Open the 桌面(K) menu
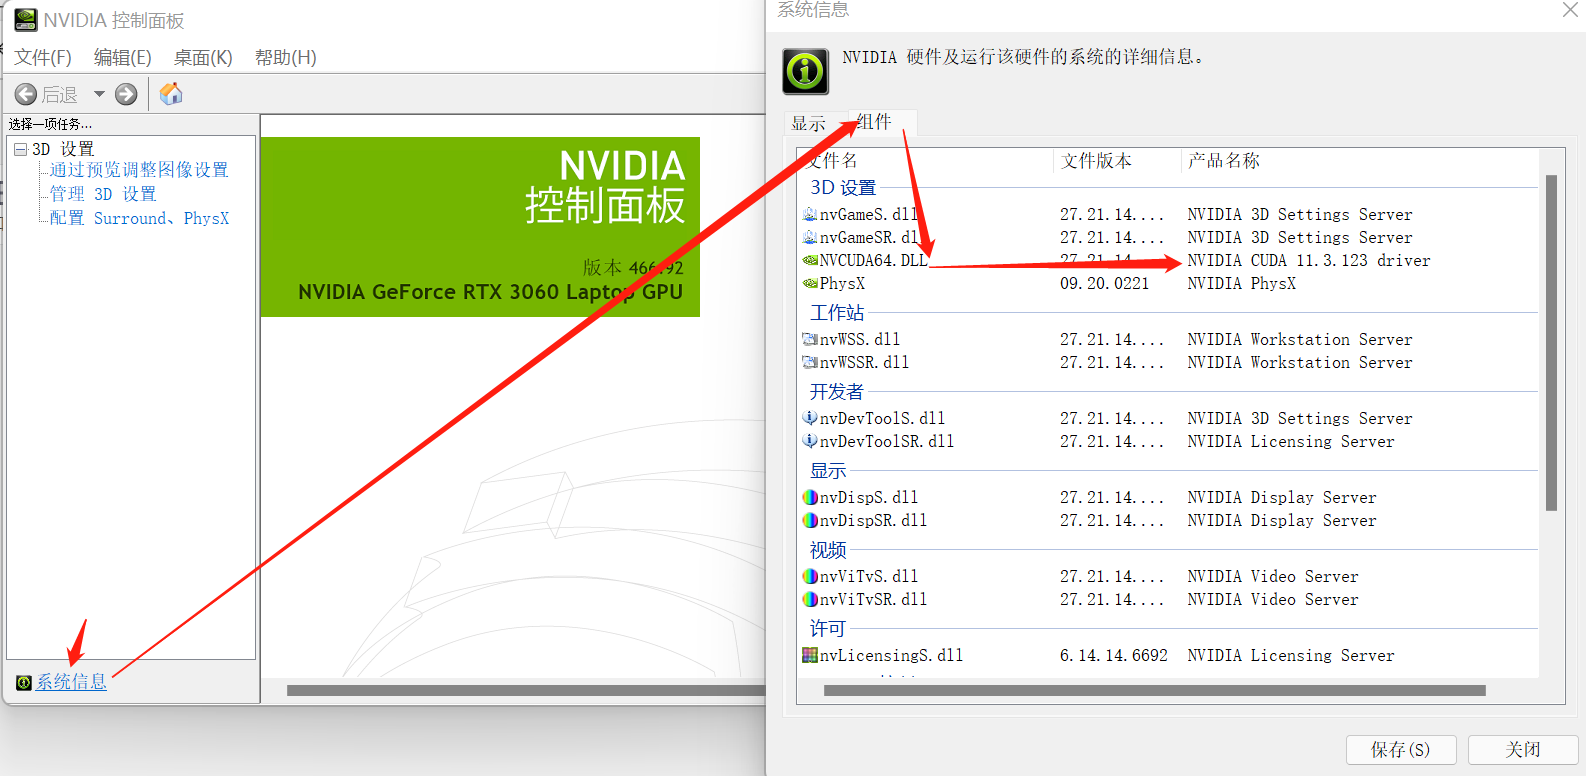Image resolution: width=1586 pixels, height=776 pixels. pyautogui.click(x=203, y=57)
